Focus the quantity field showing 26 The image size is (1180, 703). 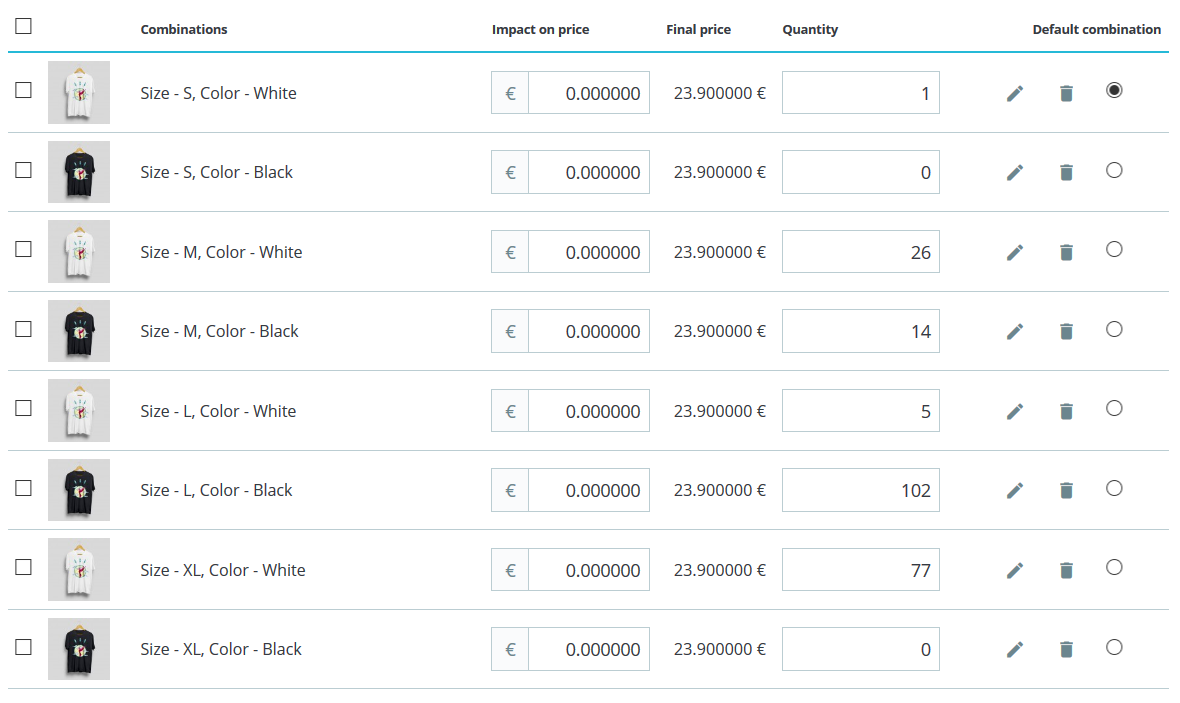tap(860, 252)
